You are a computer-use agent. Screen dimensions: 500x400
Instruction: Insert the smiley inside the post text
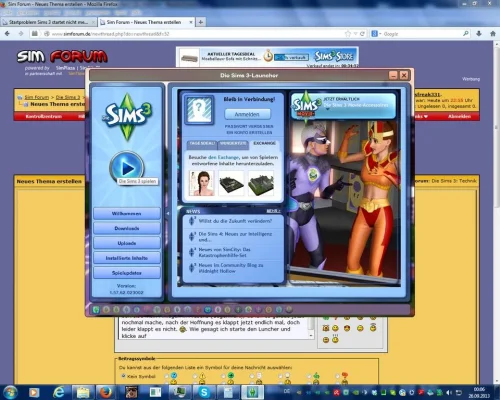[182, 329]
